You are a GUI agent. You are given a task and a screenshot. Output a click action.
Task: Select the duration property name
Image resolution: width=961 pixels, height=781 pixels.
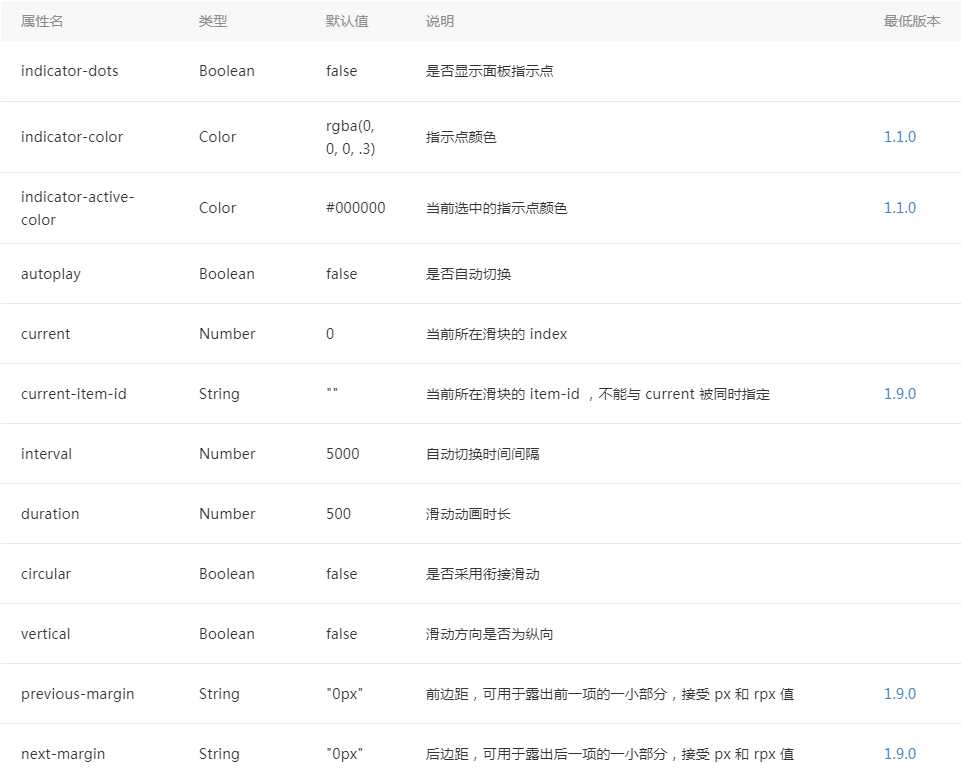(x=50, y=514)
